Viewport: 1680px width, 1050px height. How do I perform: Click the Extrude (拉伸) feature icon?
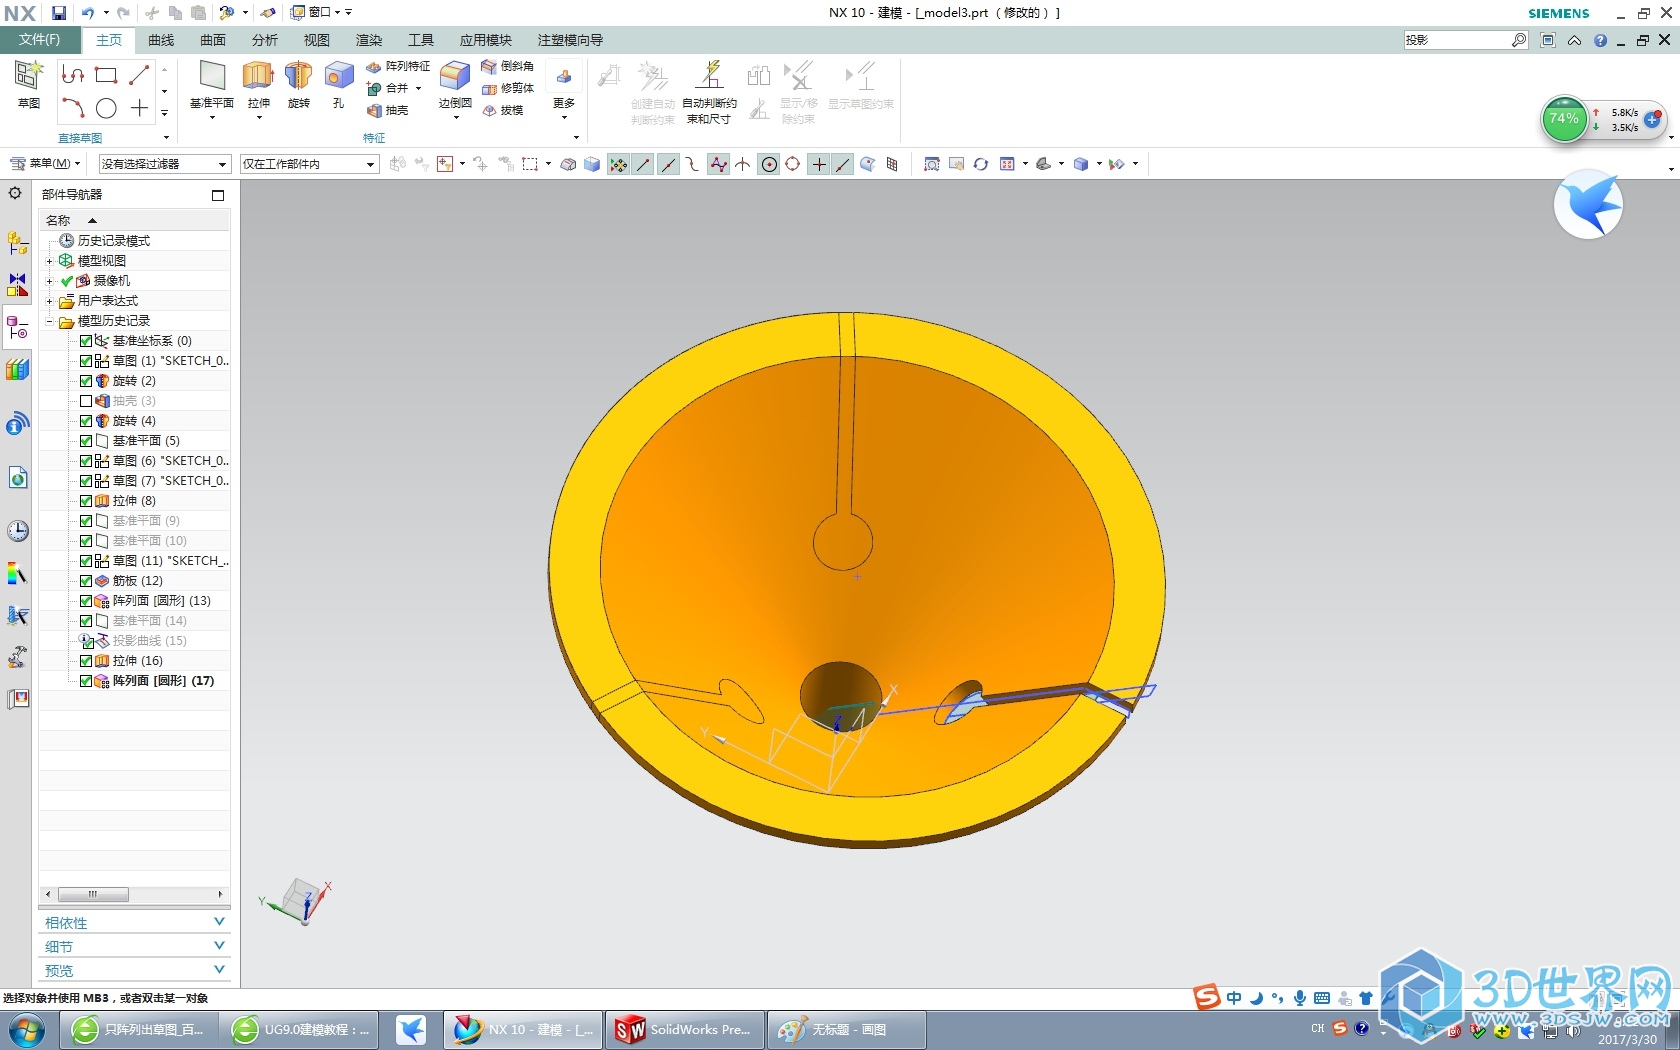click(x=258, y=84)
